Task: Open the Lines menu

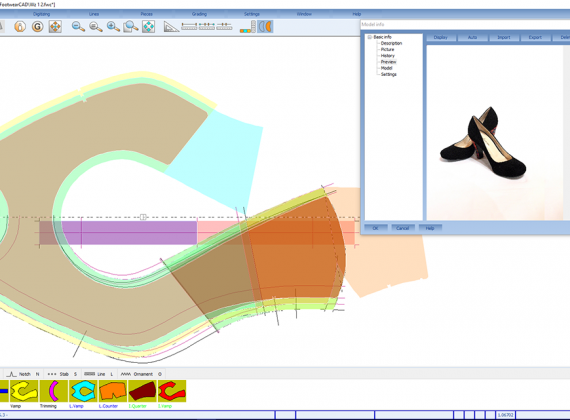Action: pyautogui.click(x=94, y=14)
